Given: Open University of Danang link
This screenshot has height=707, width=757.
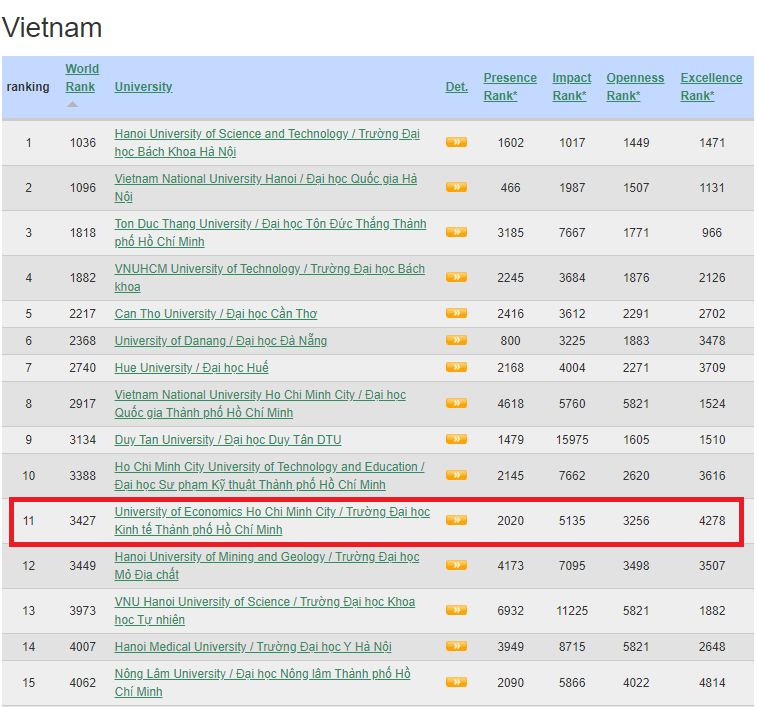Looking at the screenshot, I should (221, 340).
